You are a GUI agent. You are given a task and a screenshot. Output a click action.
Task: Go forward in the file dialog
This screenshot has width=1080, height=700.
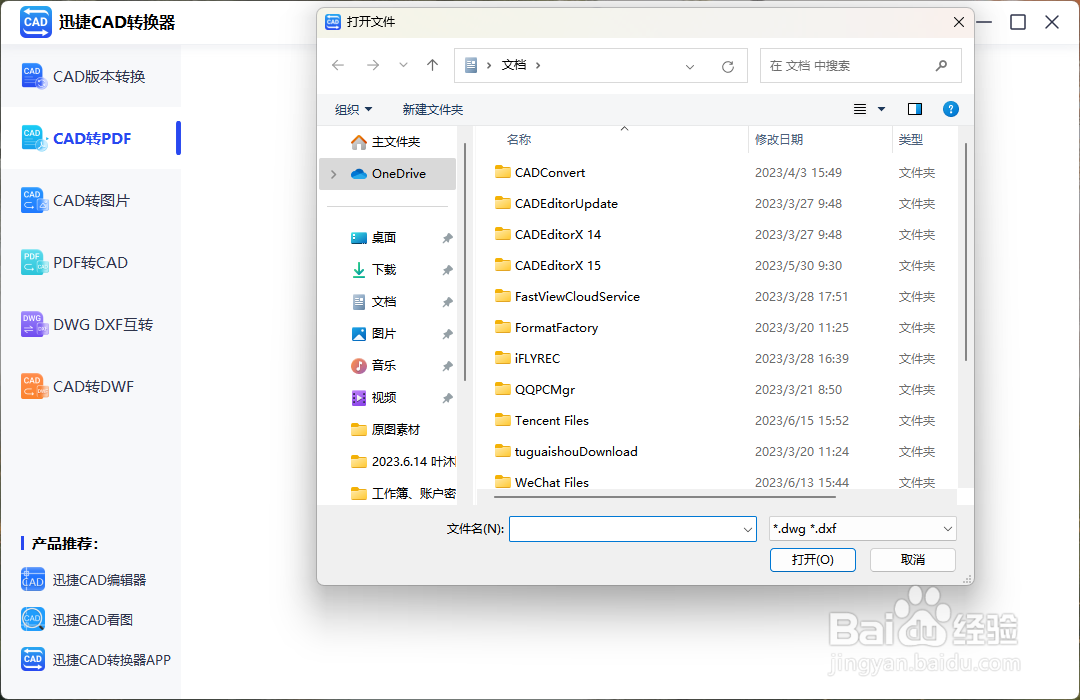tap(373, 65)
